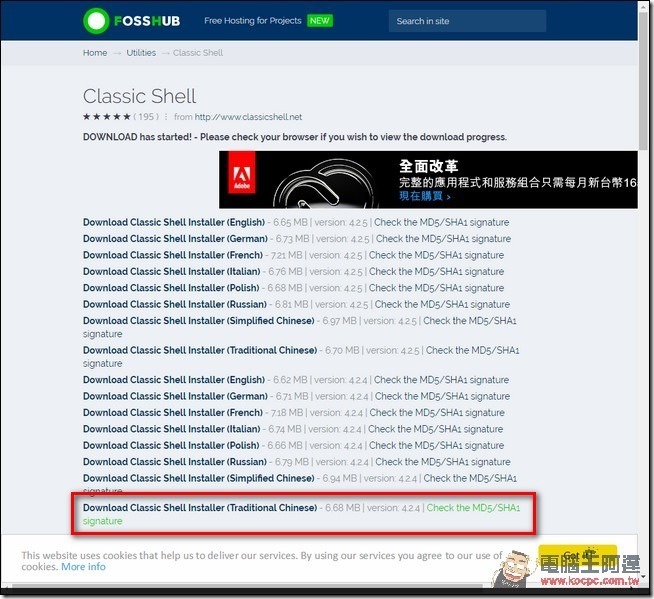Click Classic Shell breadcrumb item
The image size is (654, 599).
pyautogui.click(x=198, y=53)
